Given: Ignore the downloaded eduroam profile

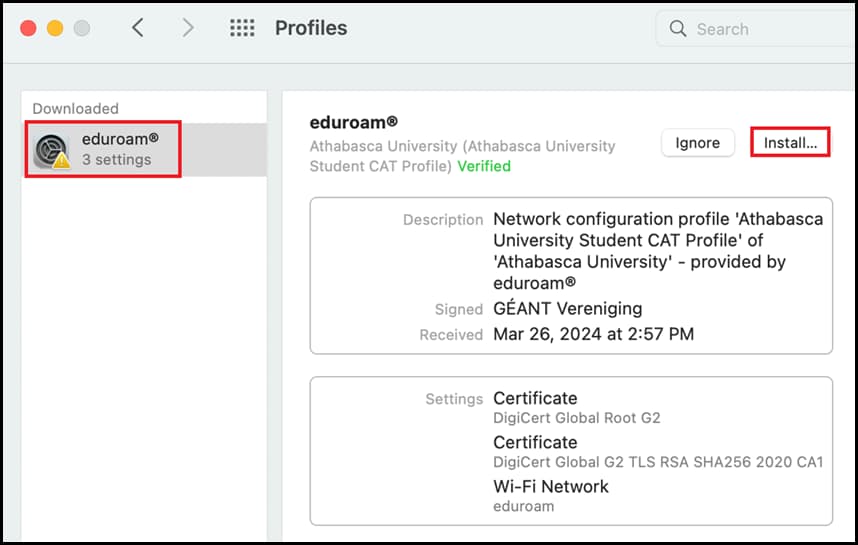Looking at the screenshot, I should tap(698, 143).
